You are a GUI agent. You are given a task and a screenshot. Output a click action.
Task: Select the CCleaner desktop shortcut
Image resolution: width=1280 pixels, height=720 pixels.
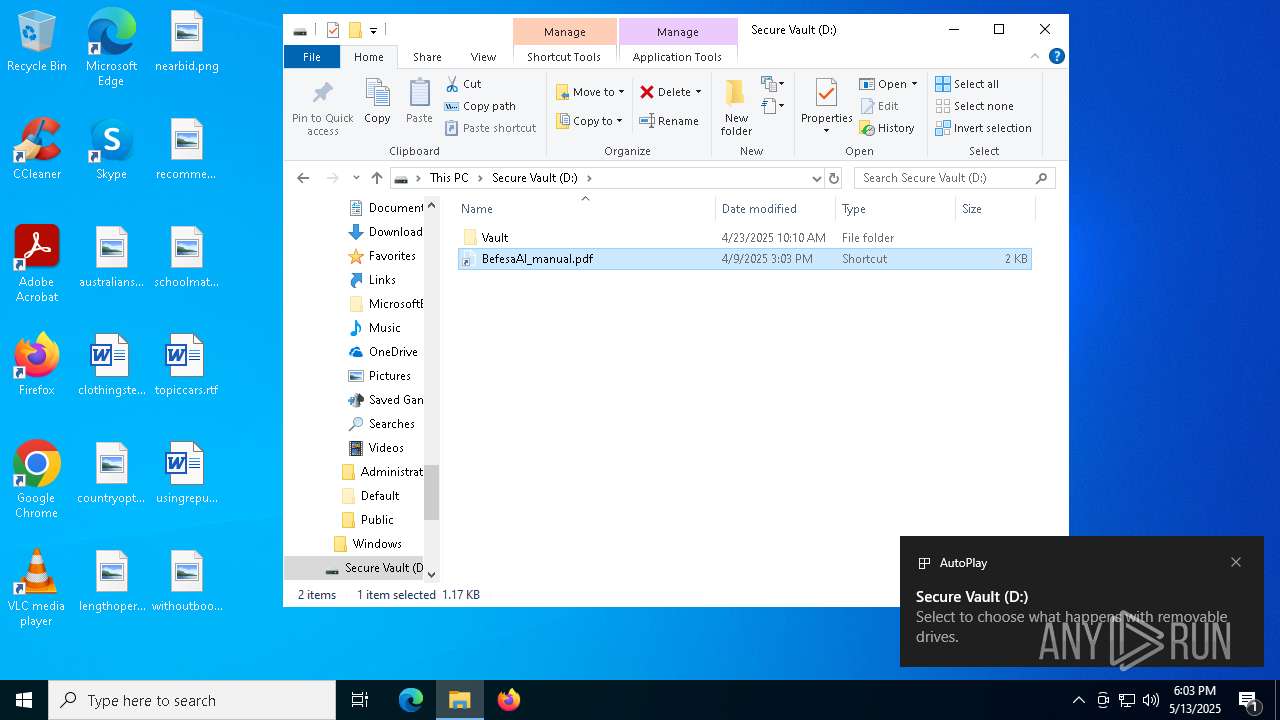pyautogui.click(x=37, y=149)
